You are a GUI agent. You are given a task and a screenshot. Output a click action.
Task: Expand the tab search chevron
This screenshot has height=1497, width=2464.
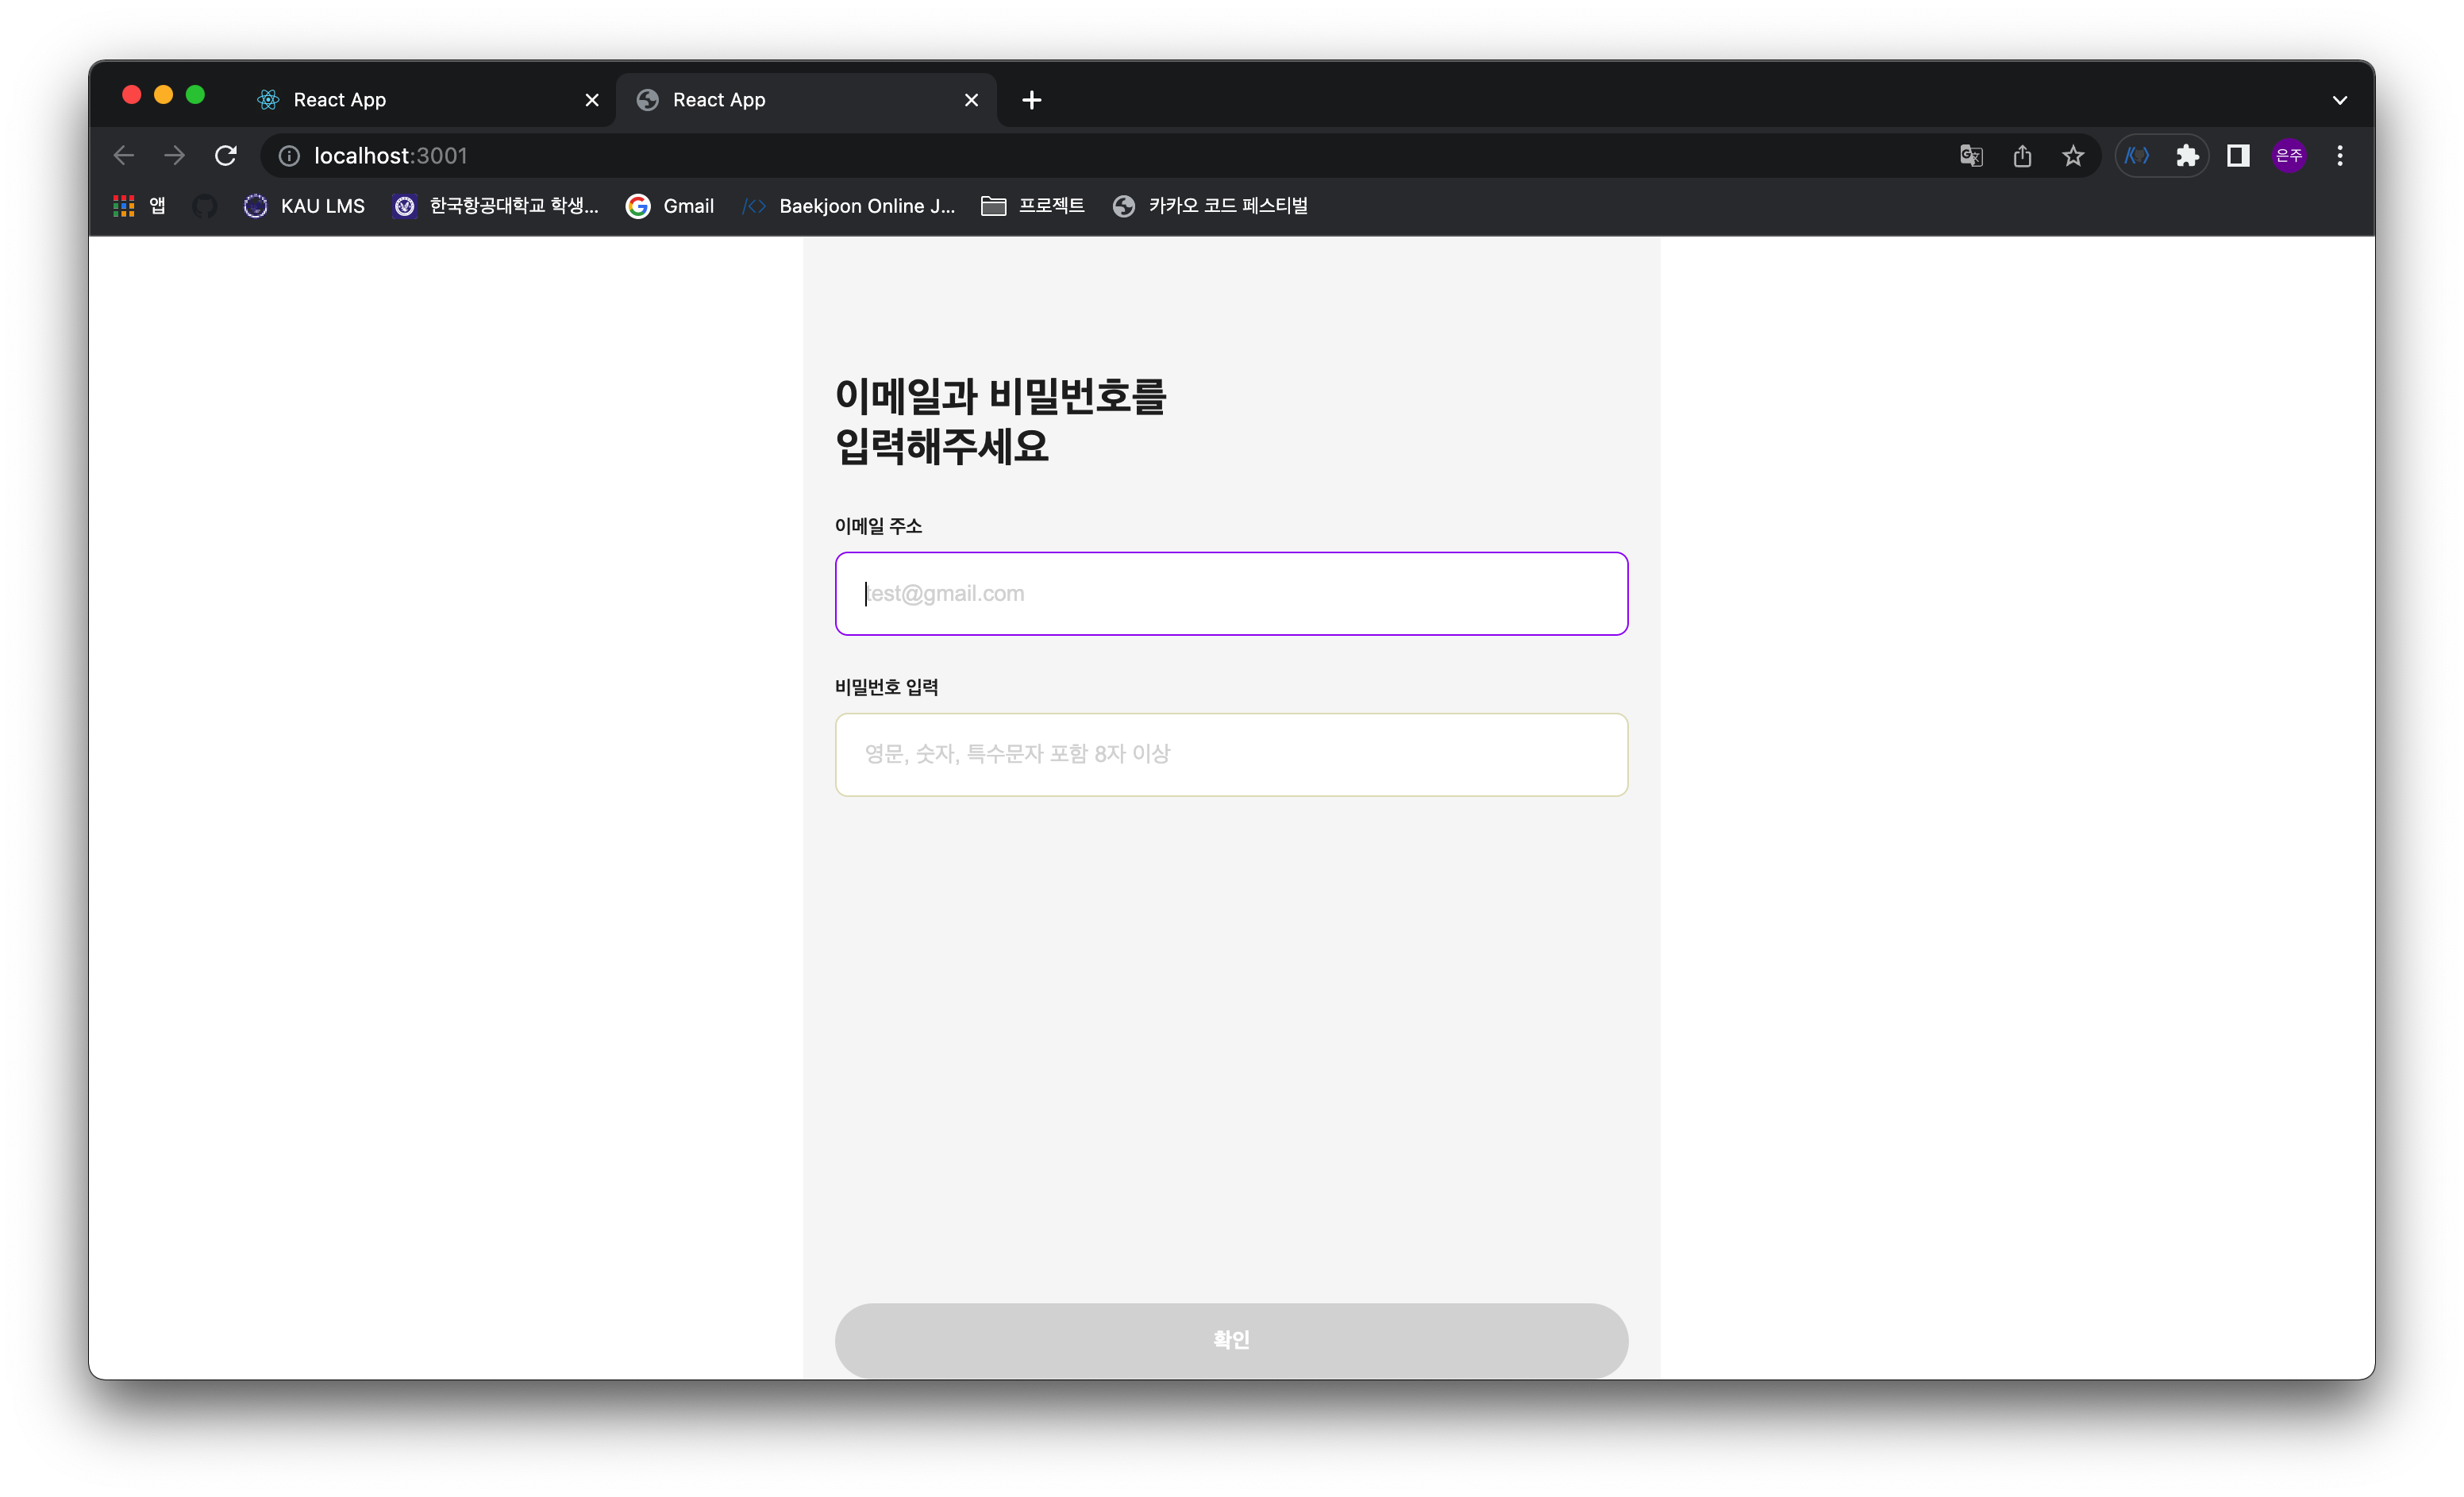[x=2340, y=100]
